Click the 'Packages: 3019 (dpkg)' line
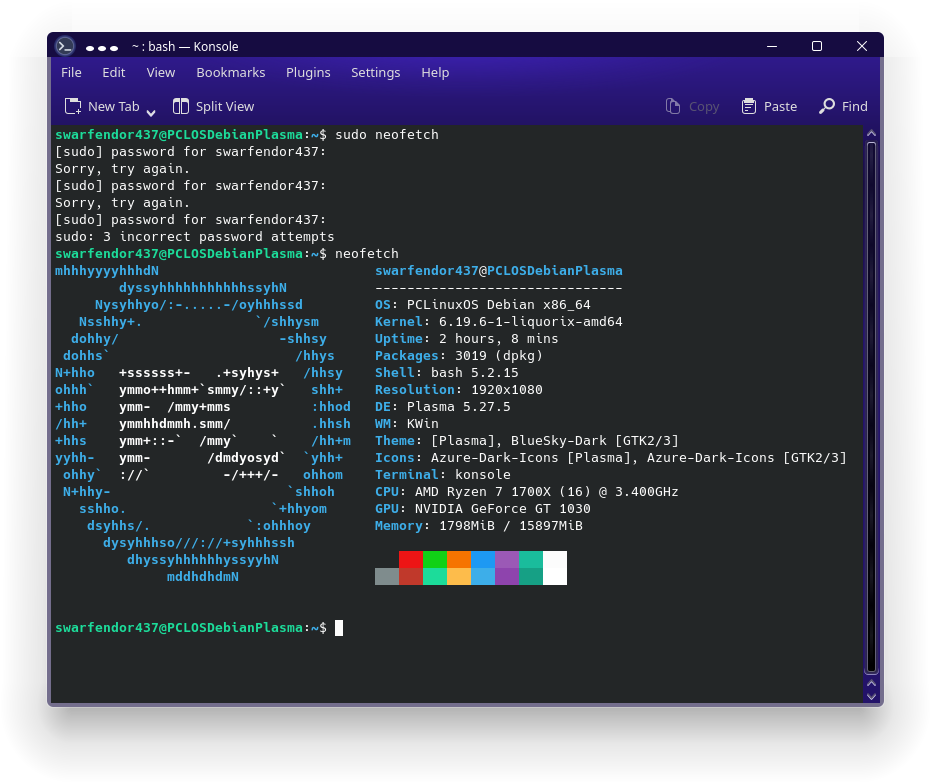This screenshot has width=931, height=783. (458, 356)
